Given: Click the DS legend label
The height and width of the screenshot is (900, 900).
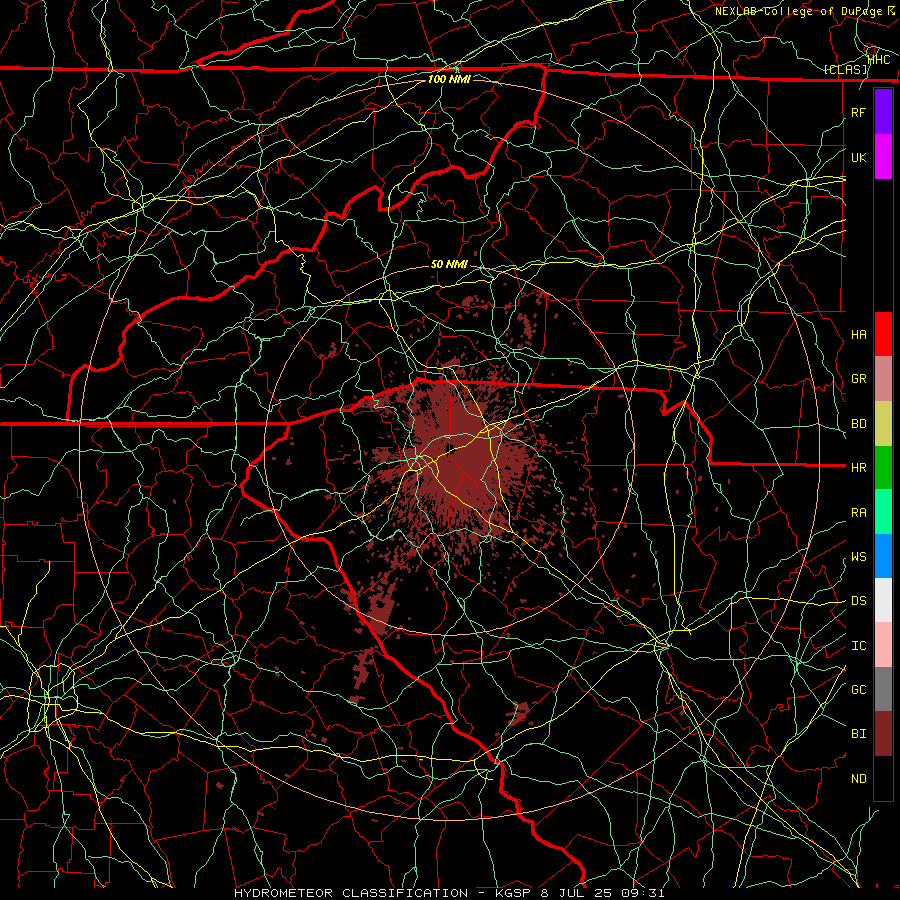Looking at the screenshot, I should click(x=858, y=601).
